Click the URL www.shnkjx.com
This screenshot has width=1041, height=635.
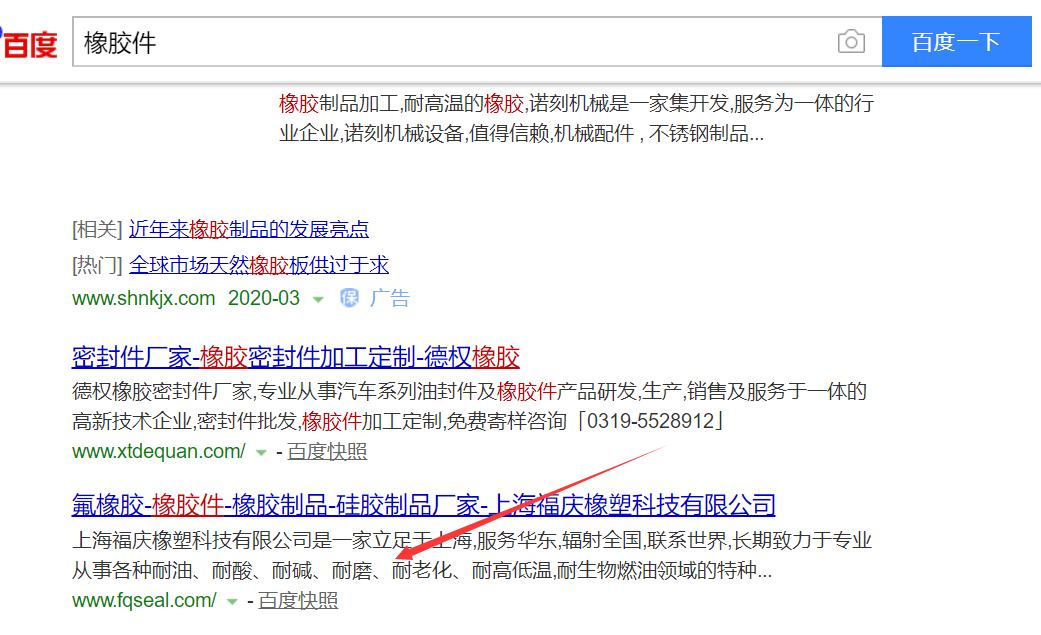pyautogui.click(x=143, y=298)
